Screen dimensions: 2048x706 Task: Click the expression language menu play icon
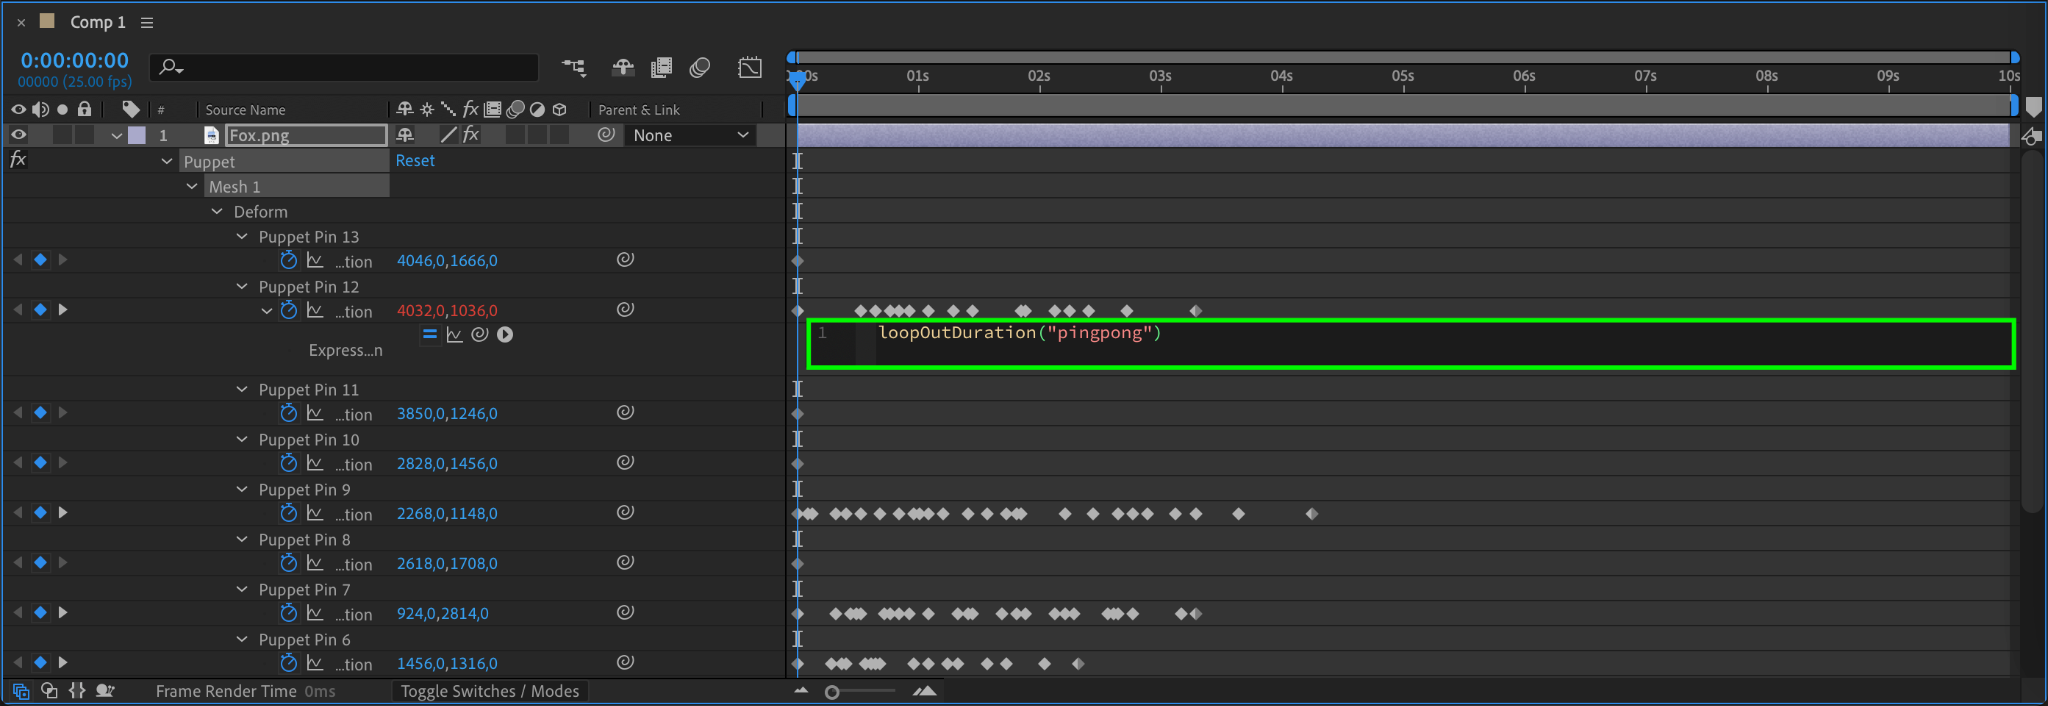click(505, 335)
